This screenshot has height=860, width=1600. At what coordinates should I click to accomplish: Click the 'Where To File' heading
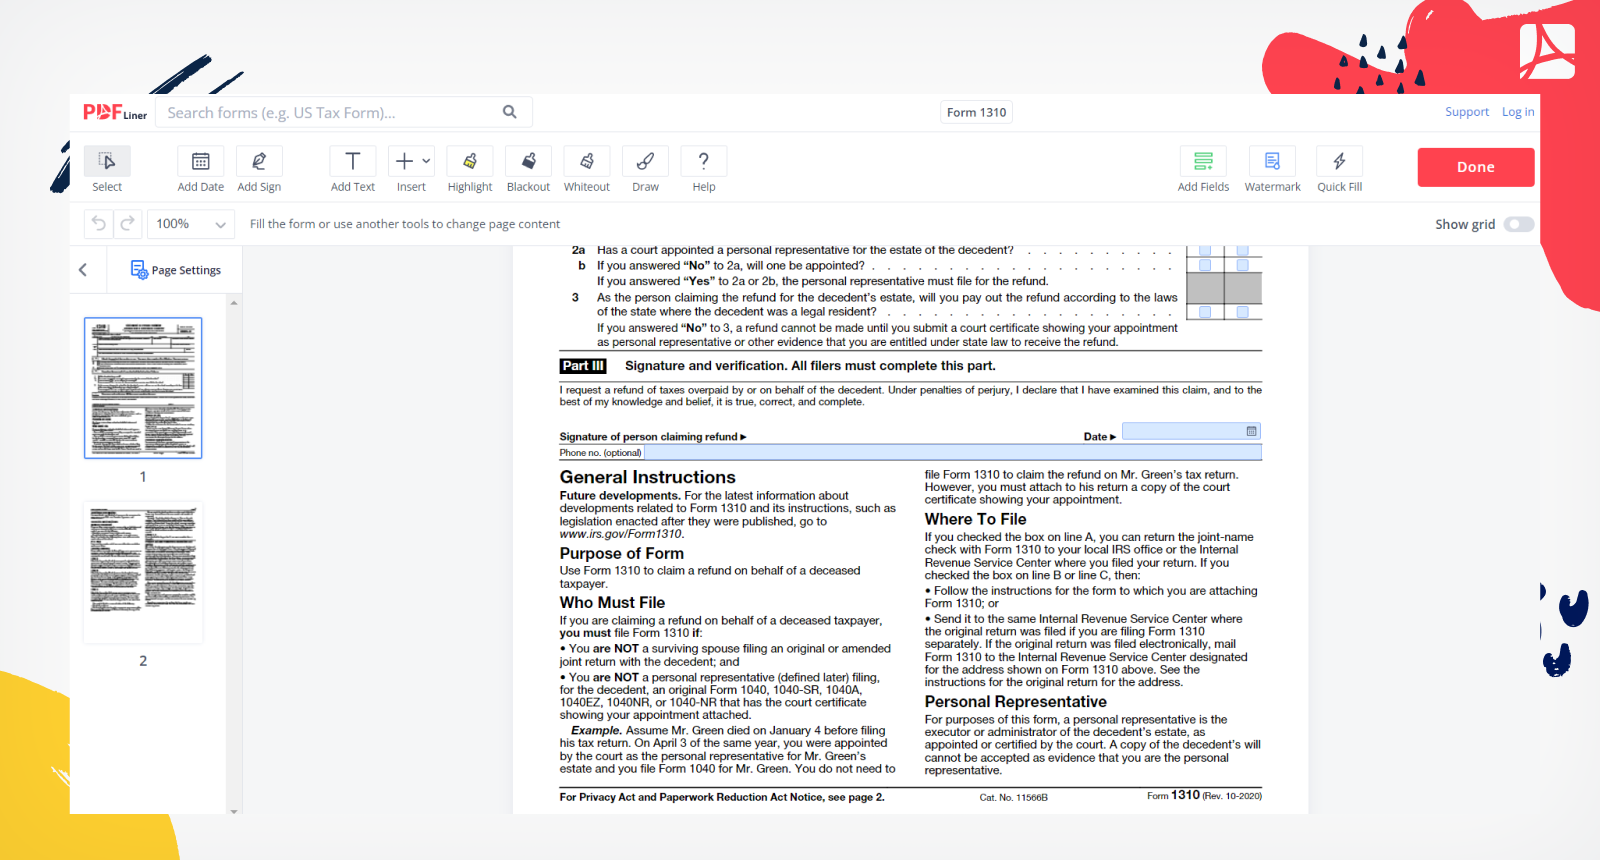[x=975, y=519]
